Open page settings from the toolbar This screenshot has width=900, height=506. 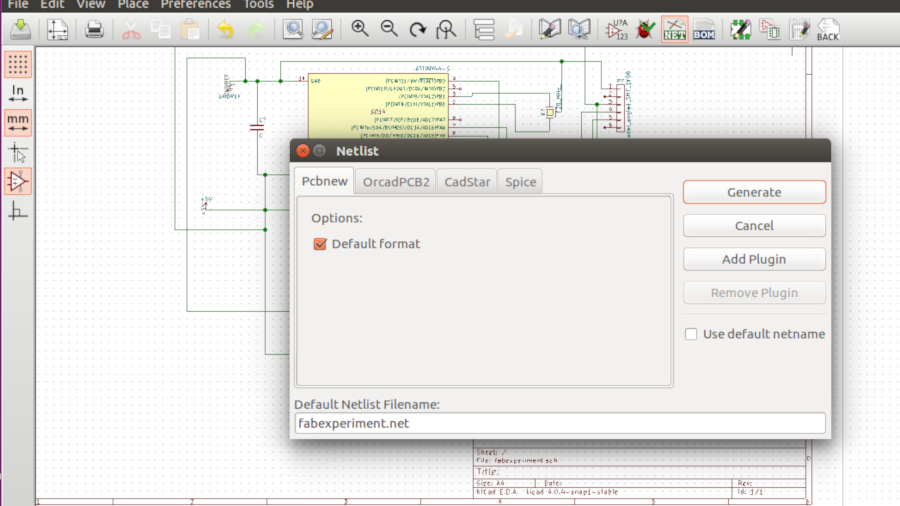[x=57, y=29]
